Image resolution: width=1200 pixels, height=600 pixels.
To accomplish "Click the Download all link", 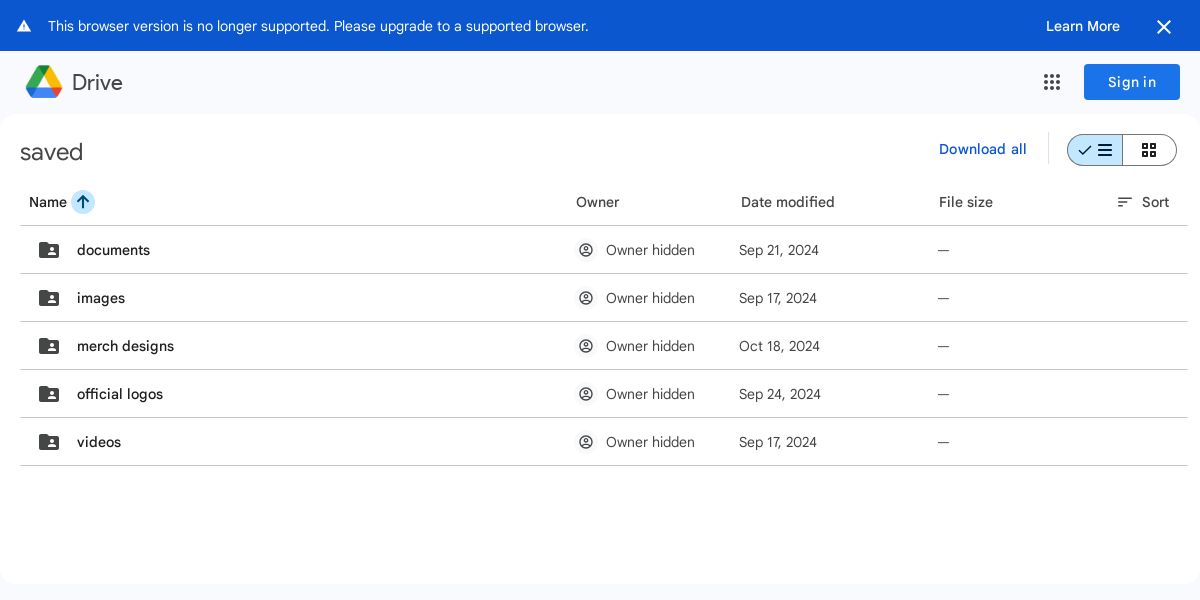I will 982,149.
